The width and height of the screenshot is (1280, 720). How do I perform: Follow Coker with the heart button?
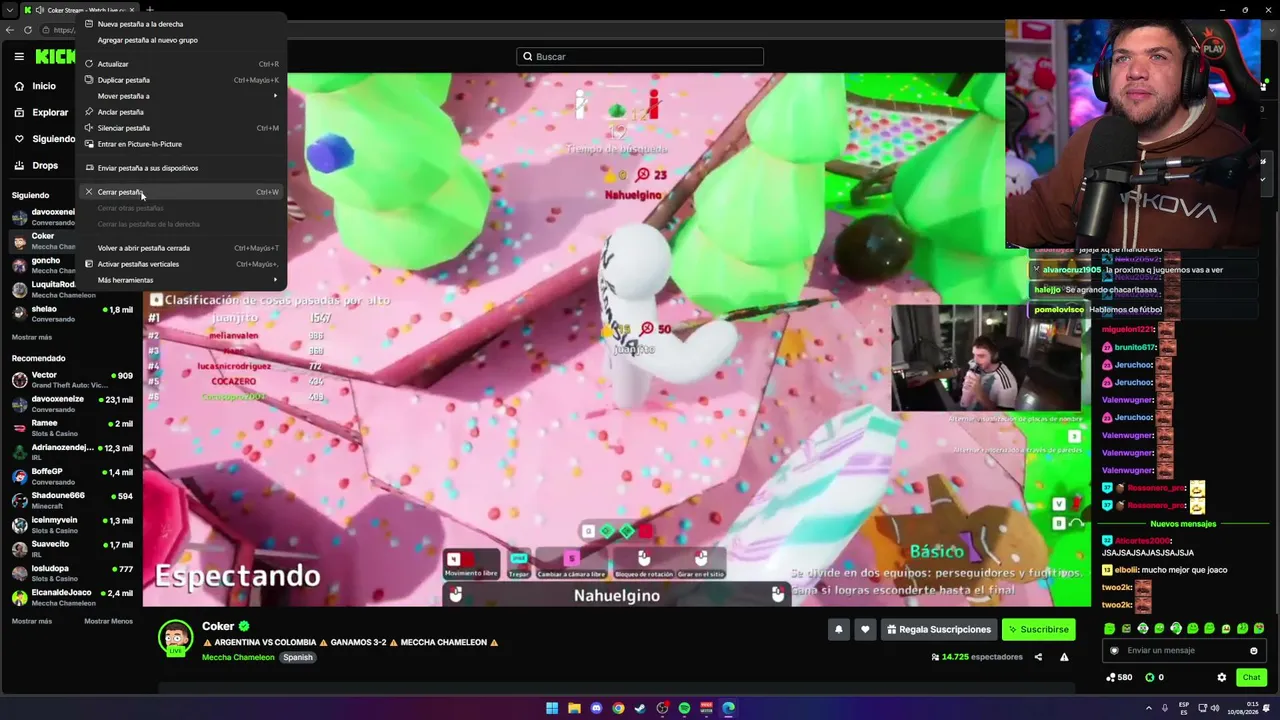click(865, 629)
